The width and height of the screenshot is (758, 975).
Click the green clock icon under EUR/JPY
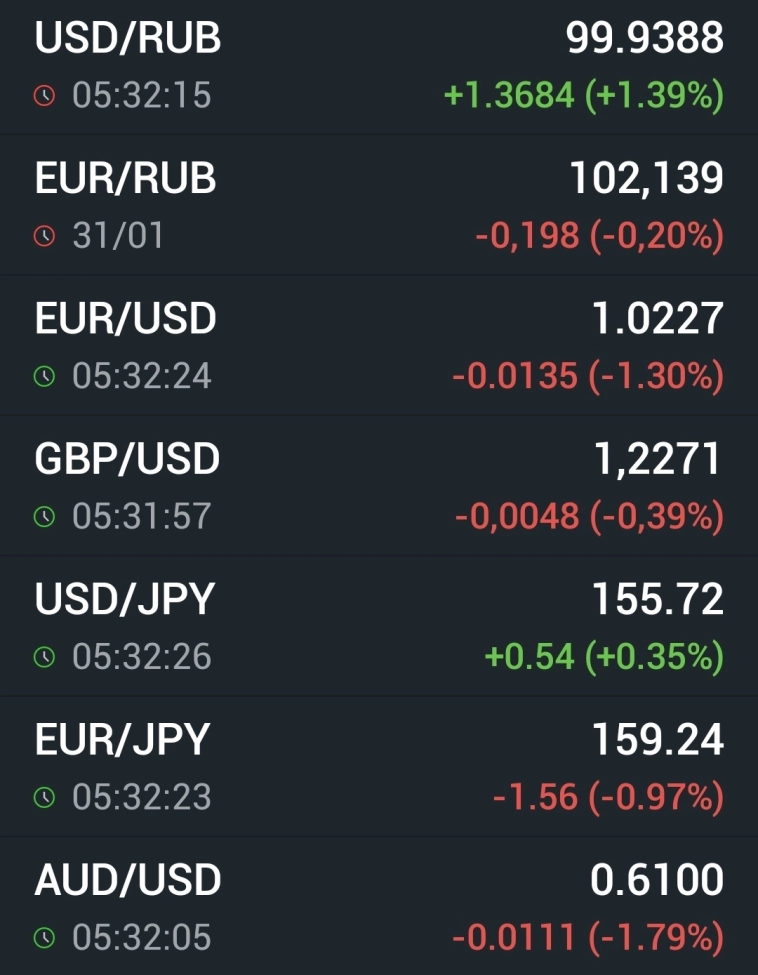pos(44,797)
